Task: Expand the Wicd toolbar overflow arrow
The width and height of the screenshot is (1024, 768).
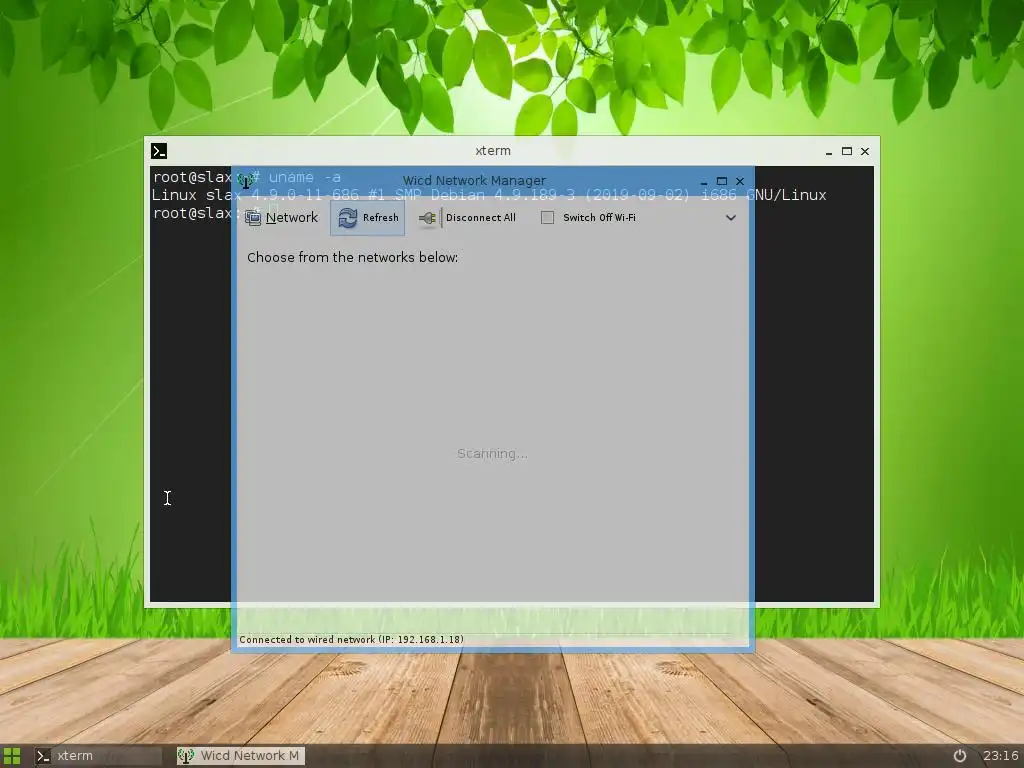Action: pyautogui.click(x=731, y=217)
